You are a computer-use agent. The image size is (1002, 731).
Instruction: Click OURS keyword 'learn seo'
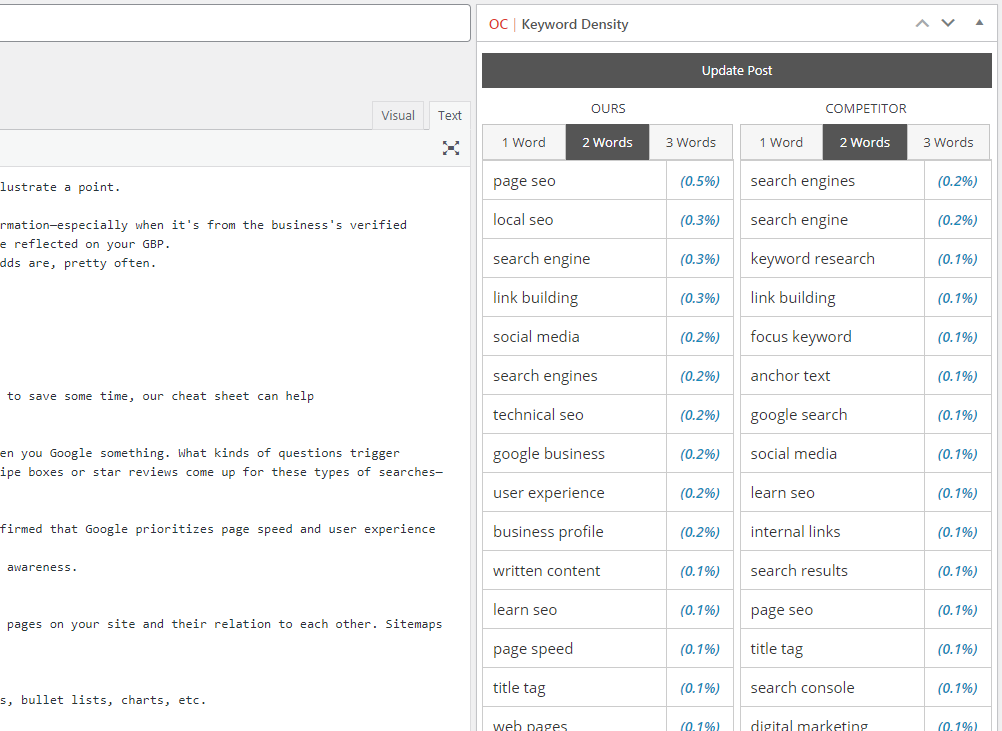click(525, 610)
